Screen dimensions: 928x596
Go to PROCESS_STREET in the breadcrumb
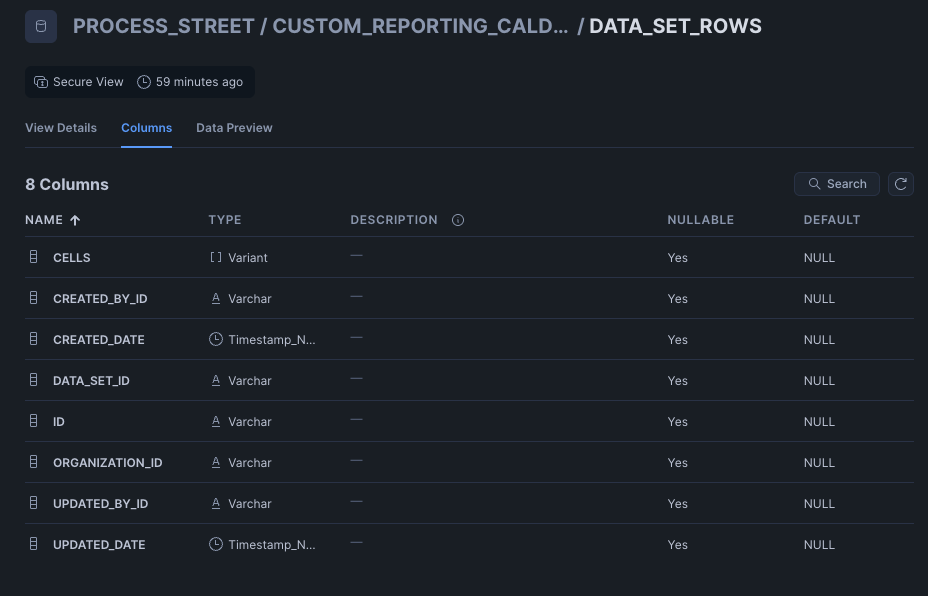[x=163, y=26]
